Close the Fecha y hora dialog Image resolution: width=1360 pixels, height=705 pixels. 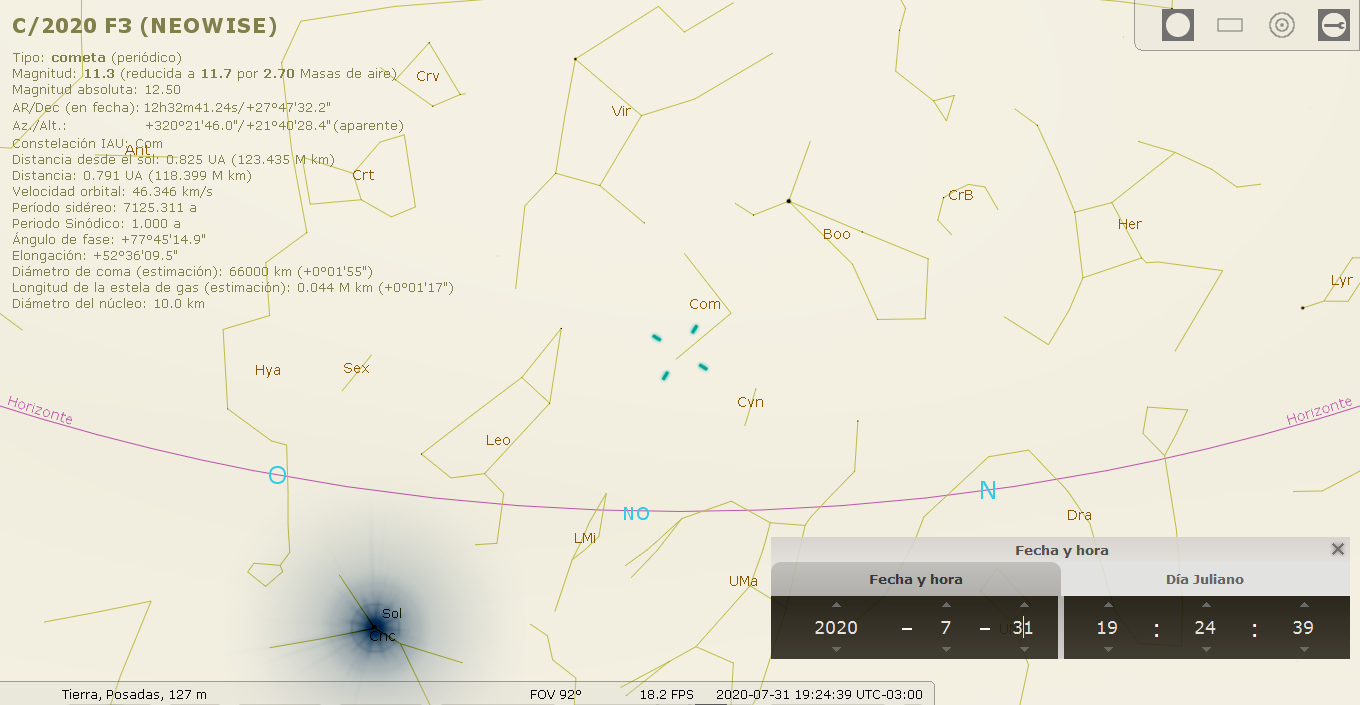point(1338,549)
